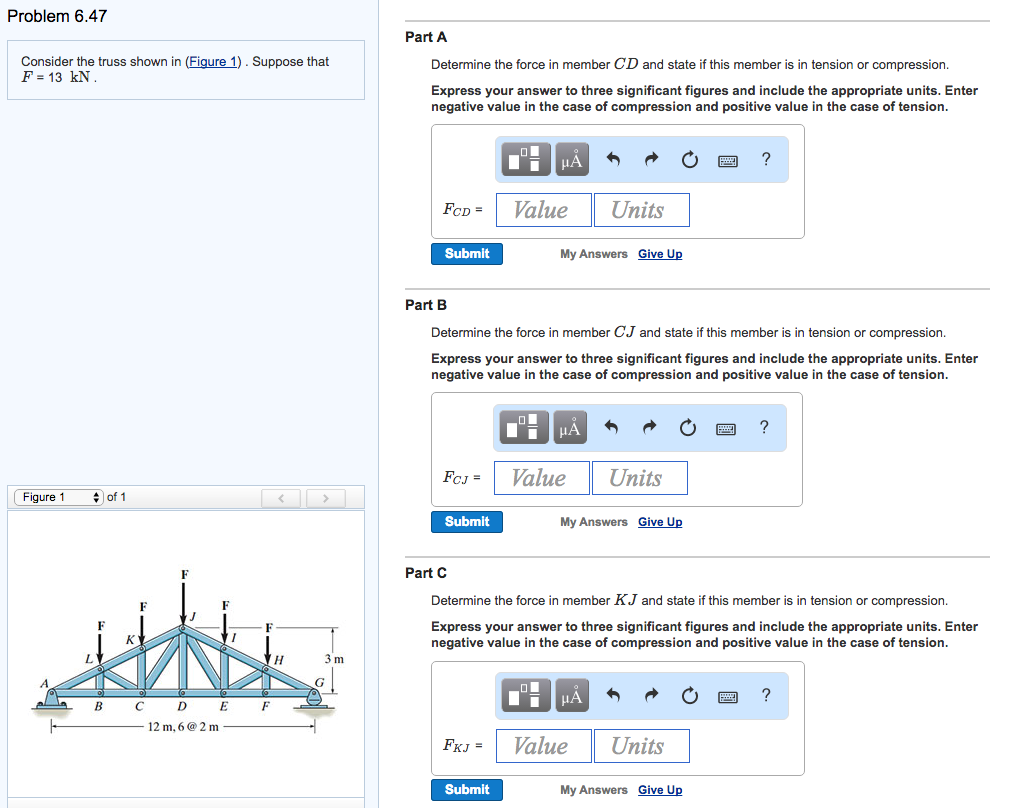The width and height of the screenshot is (1011, 808).
Task: Open the Figure 1 selector dropdown
Action: (59, 497)
